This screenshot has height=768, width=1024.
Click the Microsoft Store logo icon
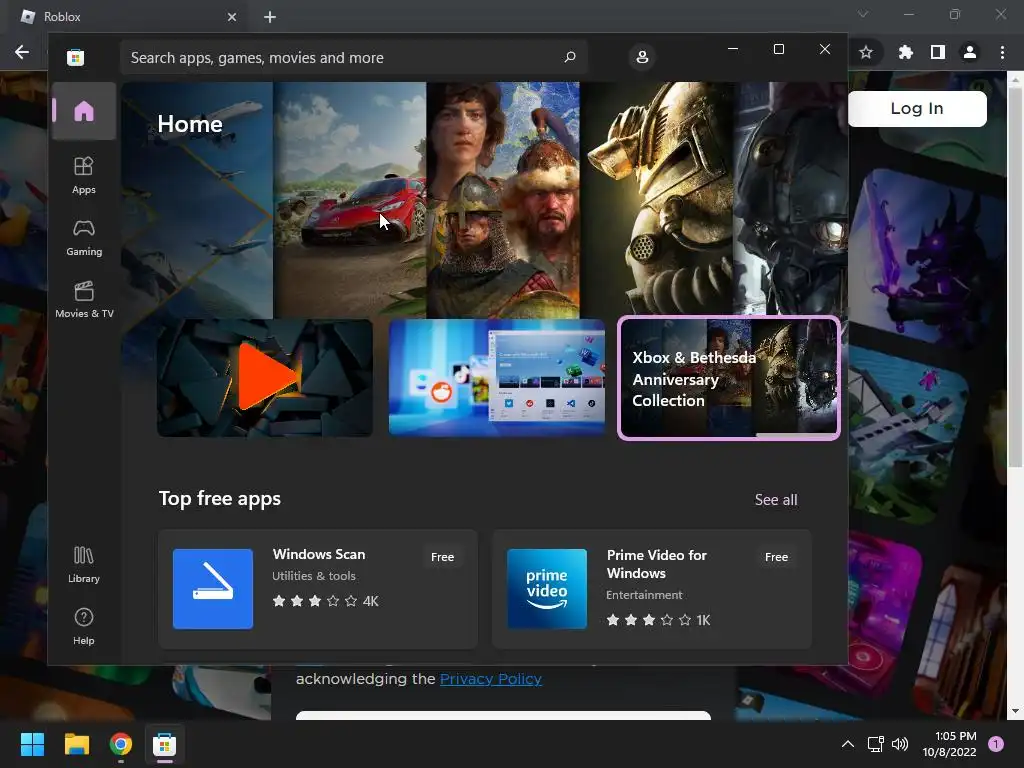[75, 57]
